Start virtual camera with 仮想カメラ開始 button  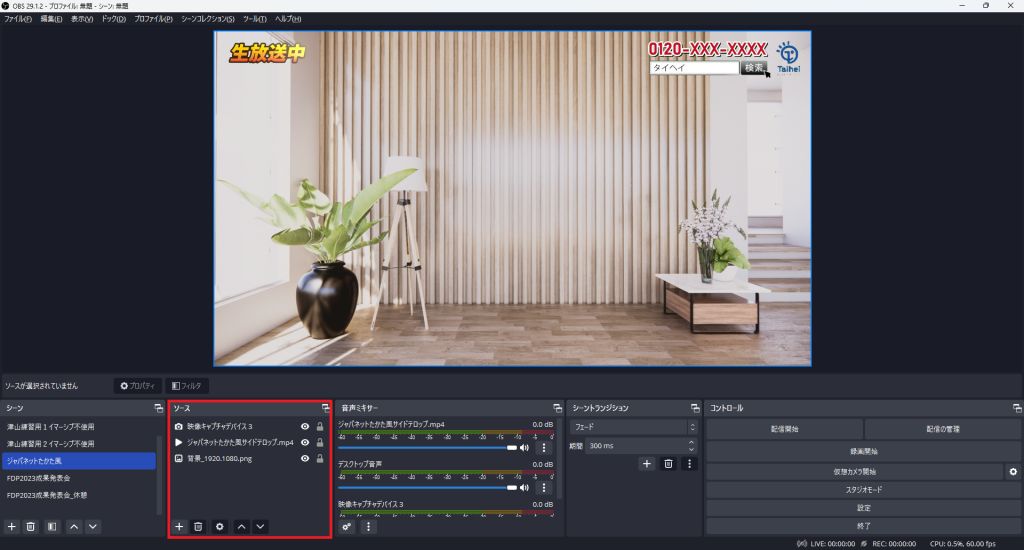click(x=855, y=472)
